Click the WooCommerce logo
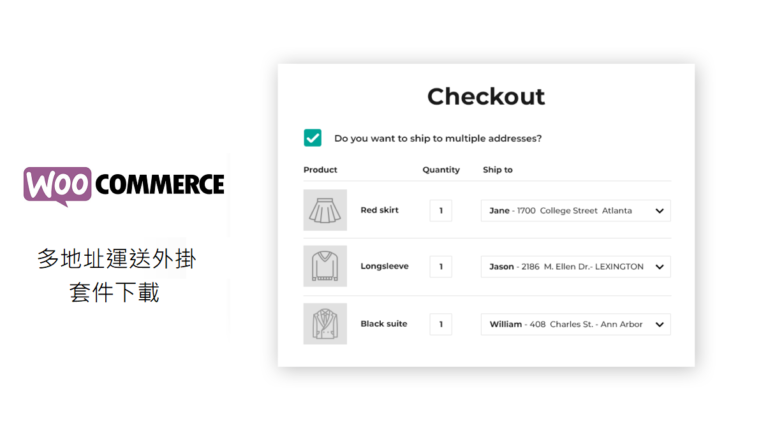768x435 pixels. point(124,185)
